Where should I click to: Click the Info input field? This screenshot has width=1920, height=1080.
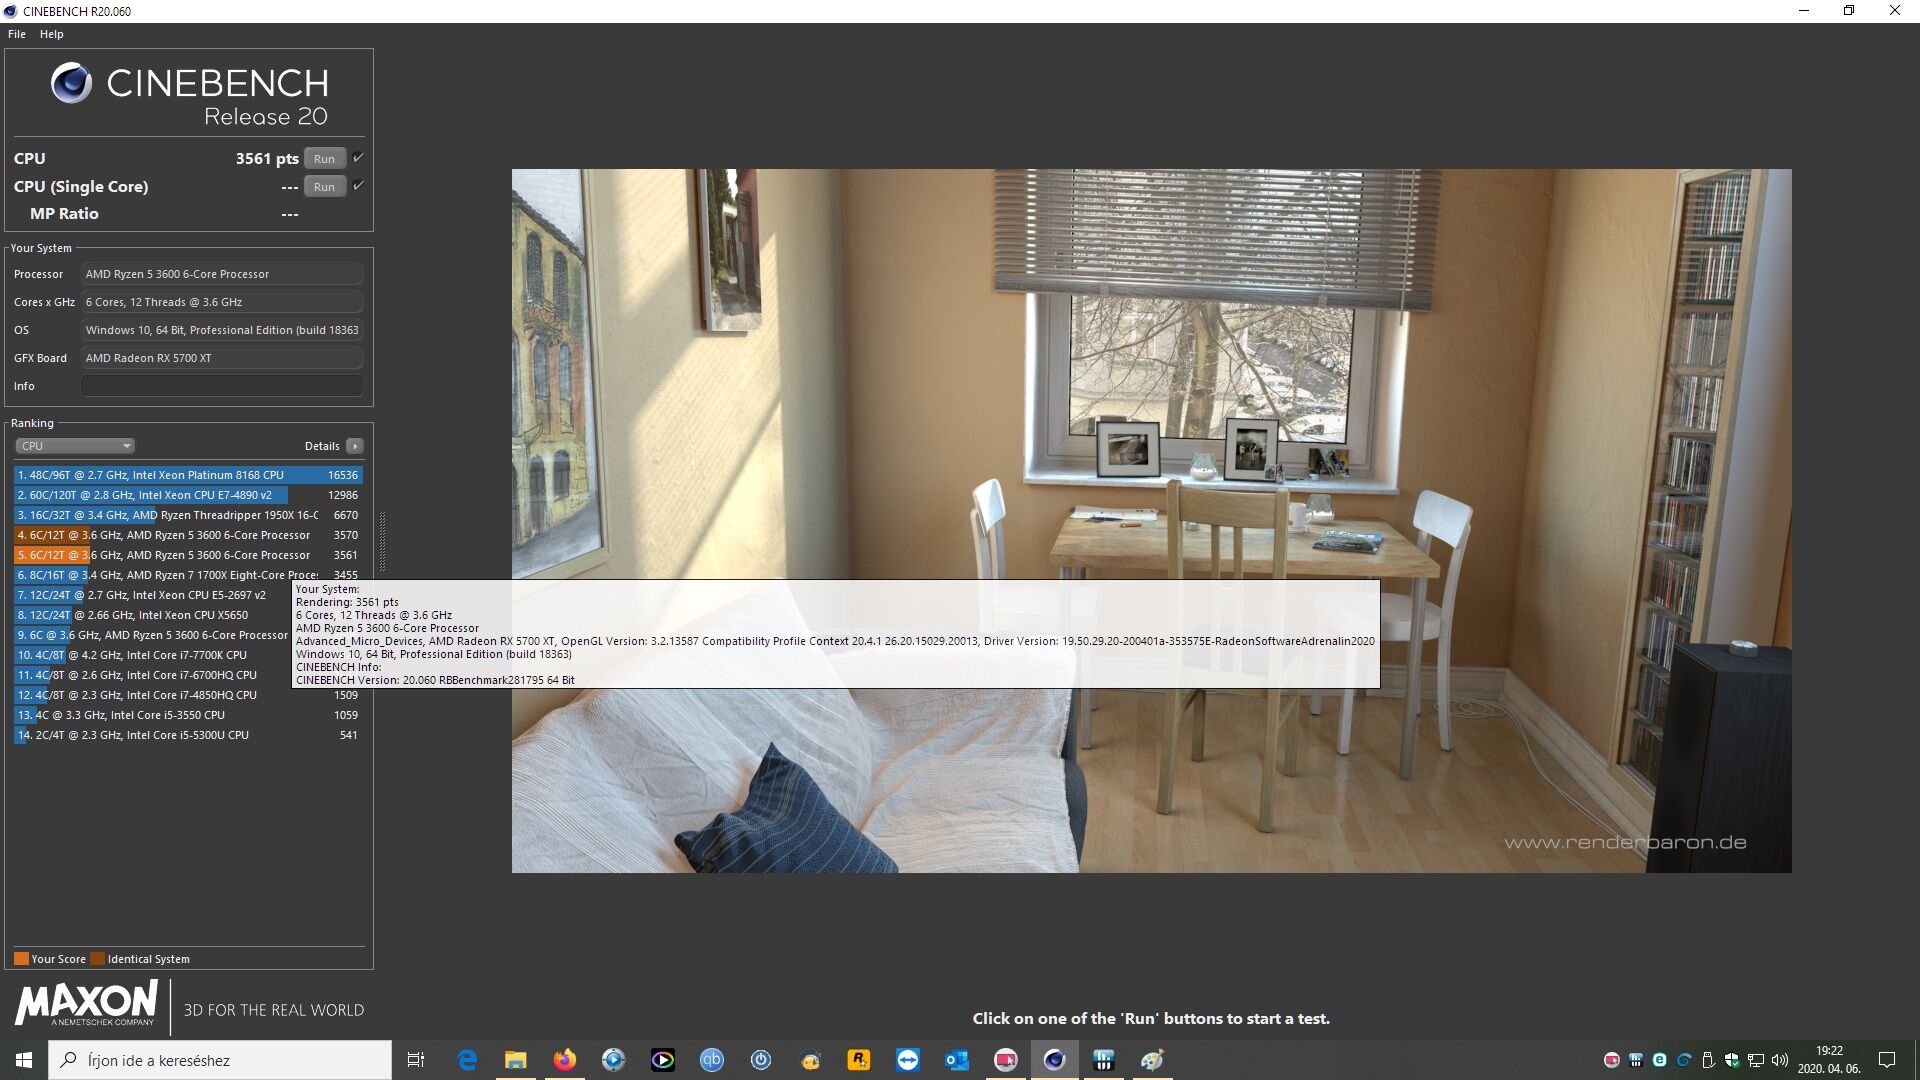[x=221, y=386]
